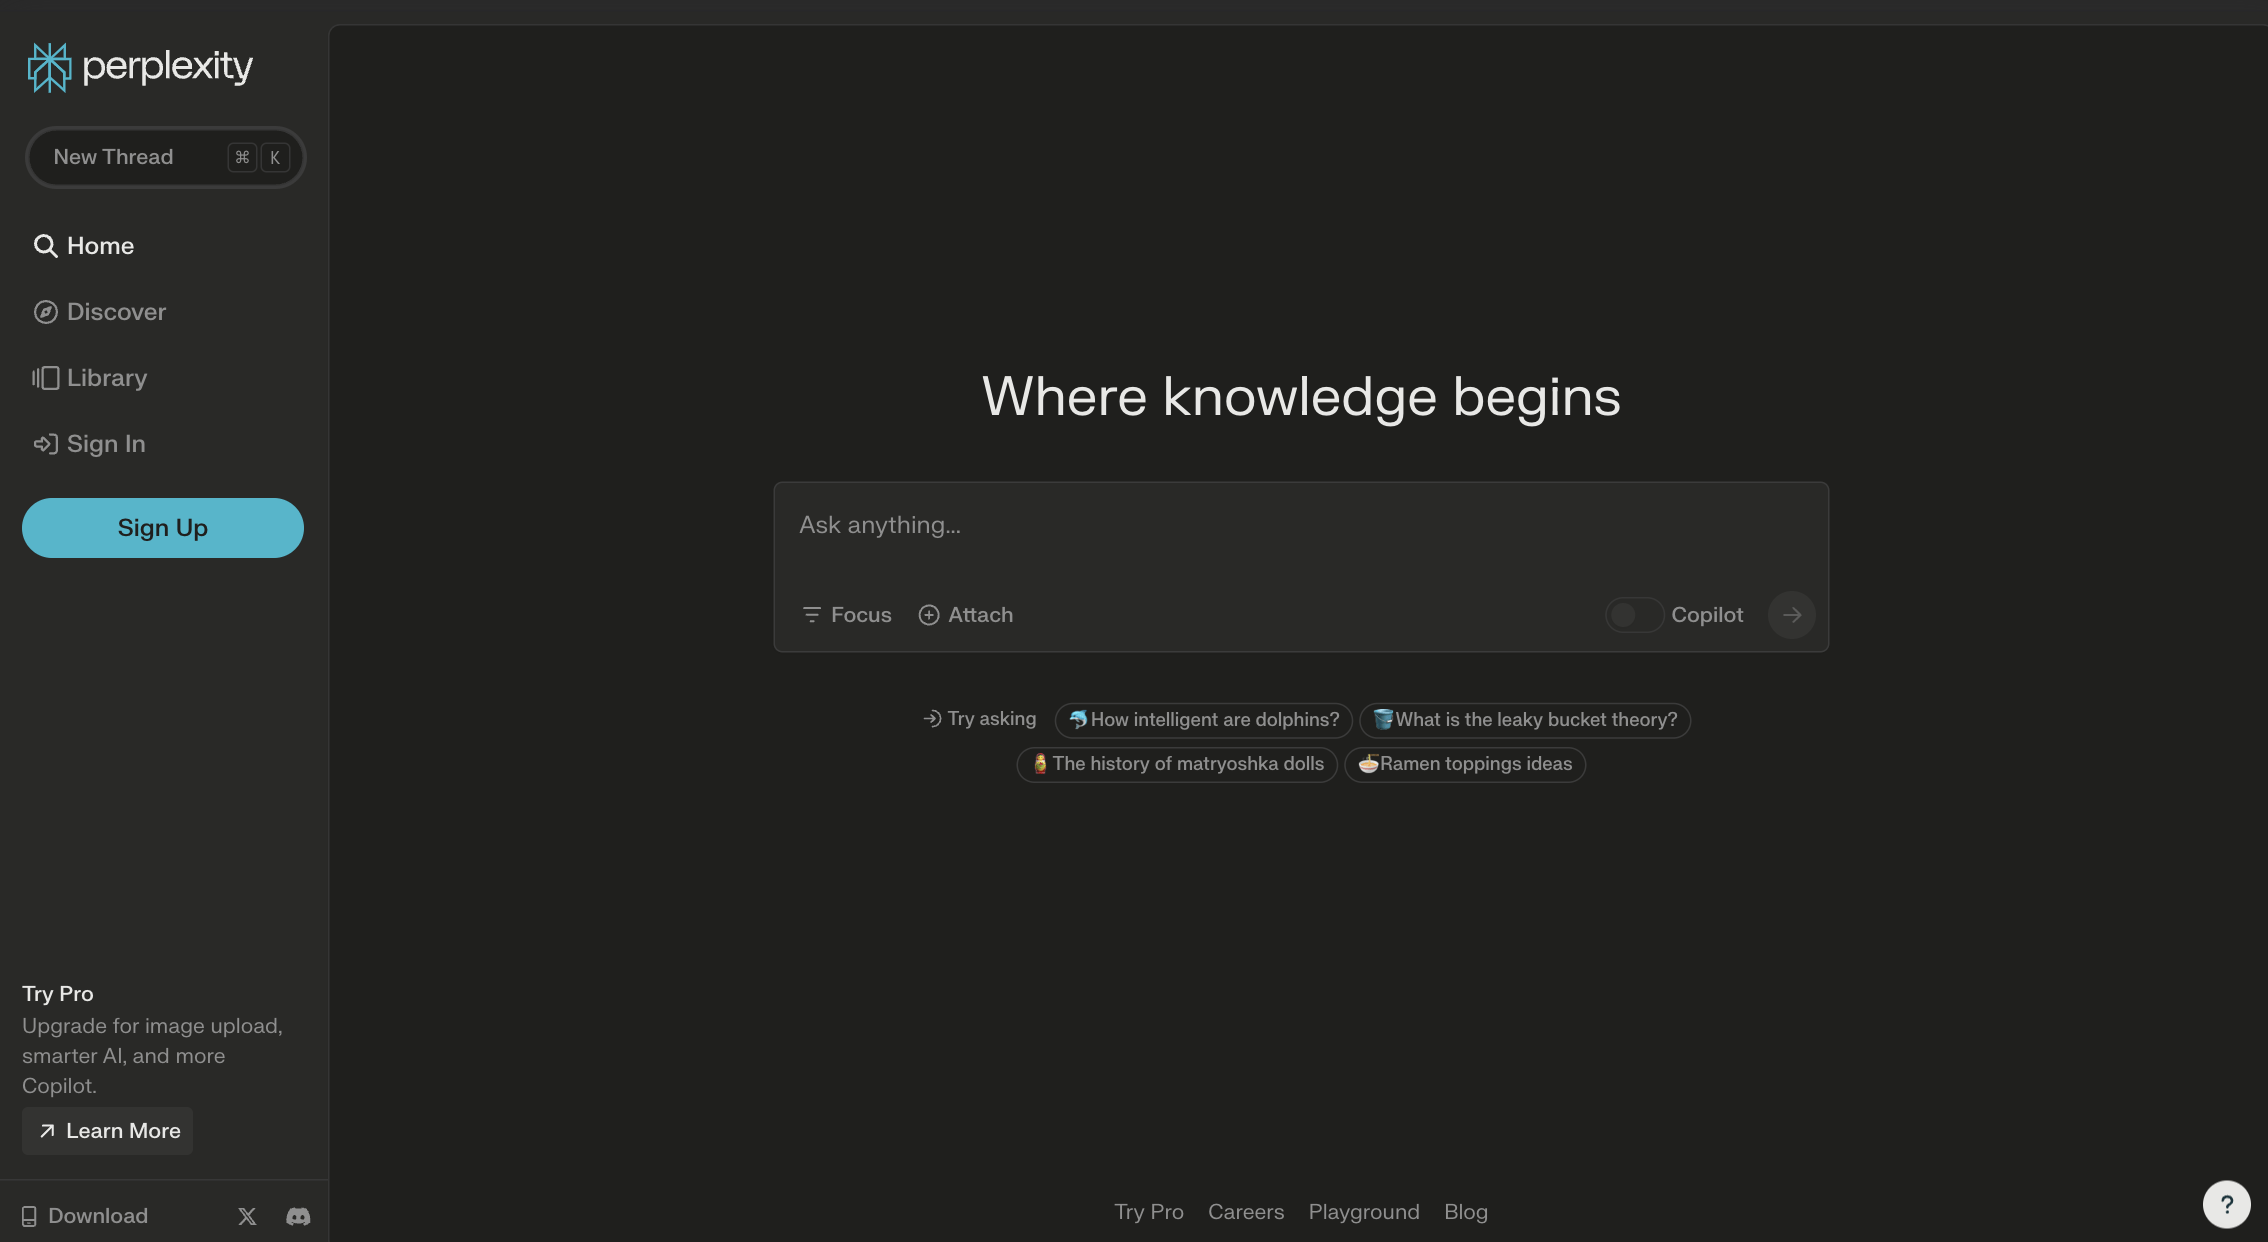Click the Ask anything input field
This screenshot has height=1242, width=2268.
click(x=1300, y=526)
